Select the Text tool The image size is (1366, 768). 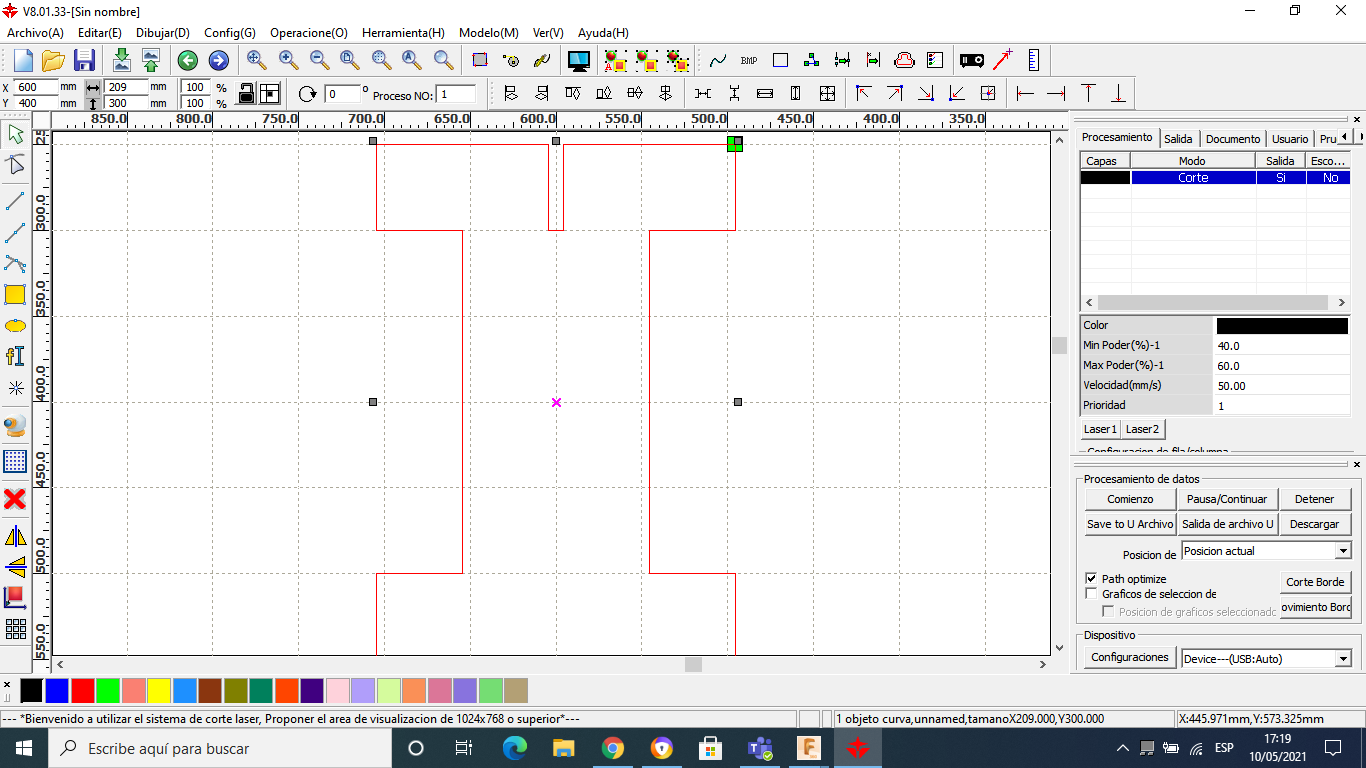[15, 356]
